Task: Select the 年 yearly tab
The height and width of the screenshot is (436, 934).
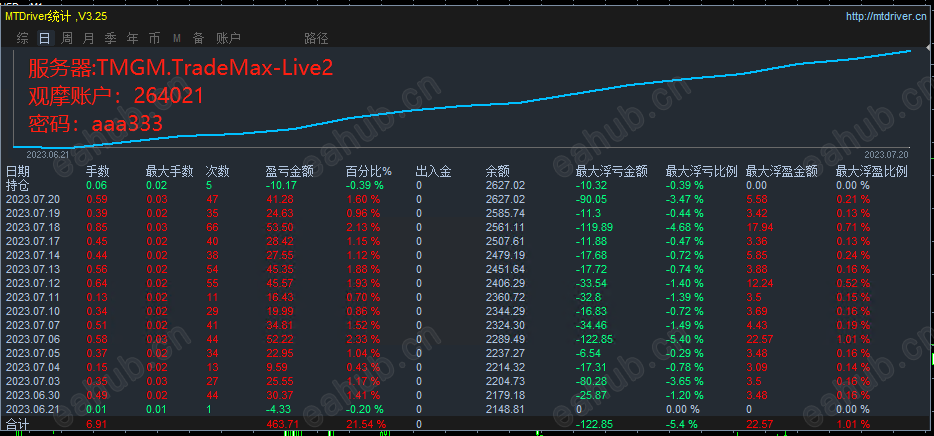Action: 132,39
